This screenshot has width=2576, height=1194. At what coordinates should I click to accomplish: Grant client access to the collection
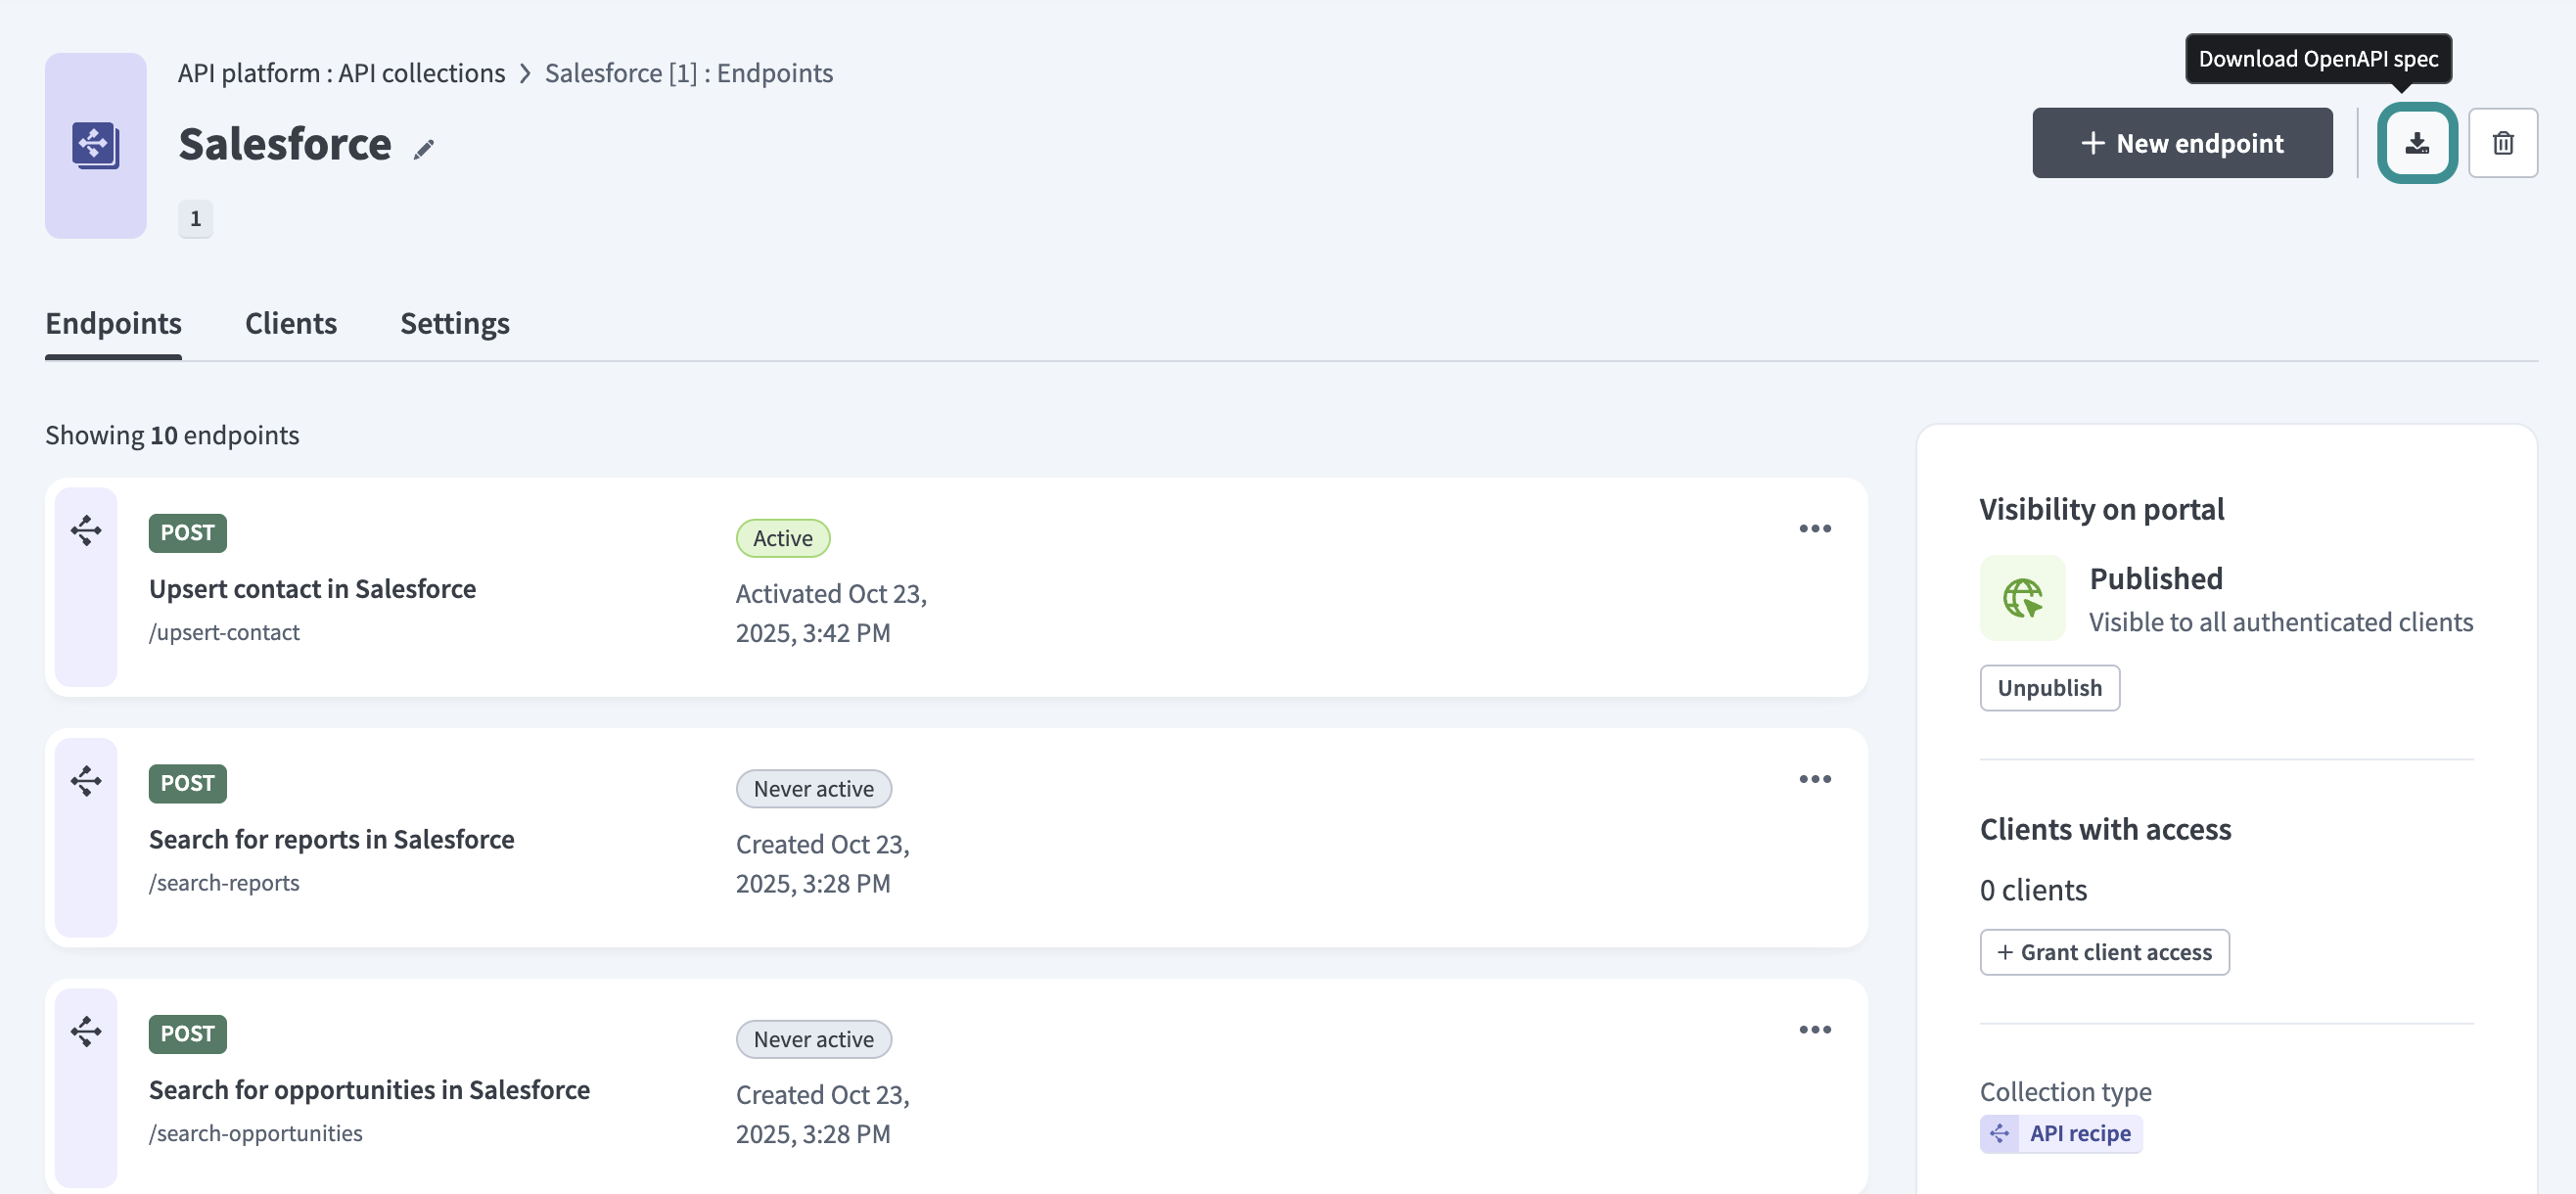pos(2104,951)
